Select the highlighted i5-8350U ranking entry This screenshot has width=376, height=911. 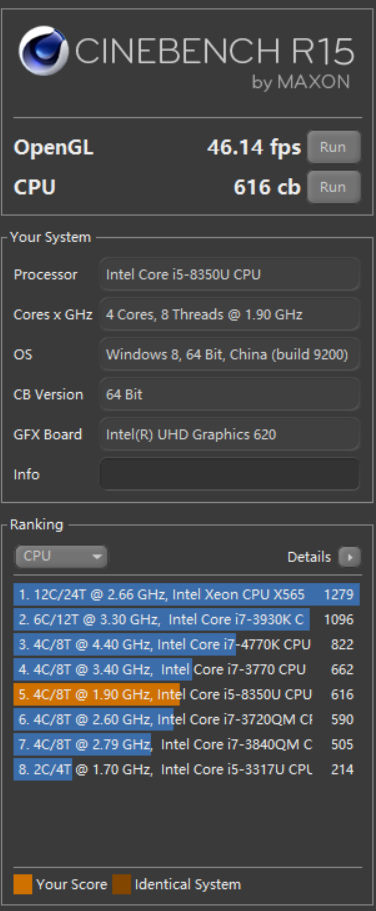pos(187,694)
